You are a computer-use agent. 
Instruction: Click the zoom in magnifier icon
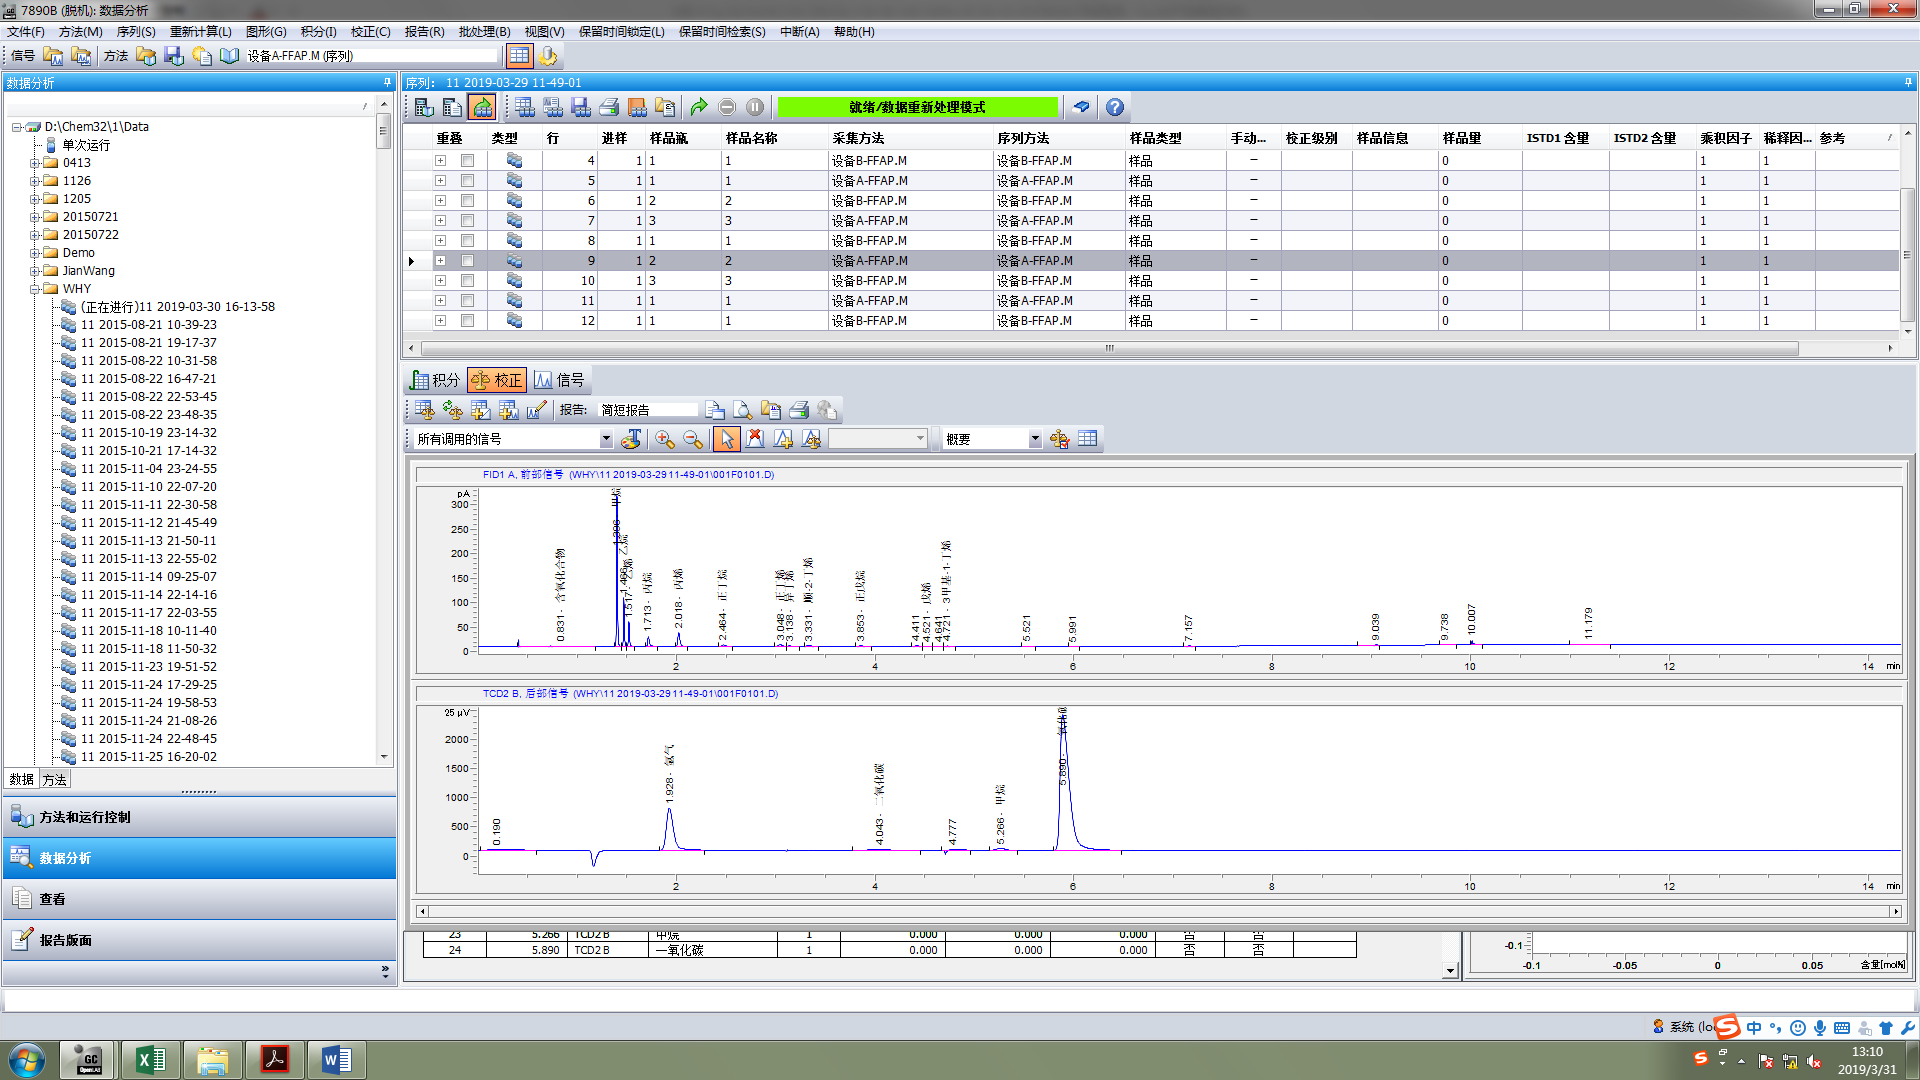(664, 439)
